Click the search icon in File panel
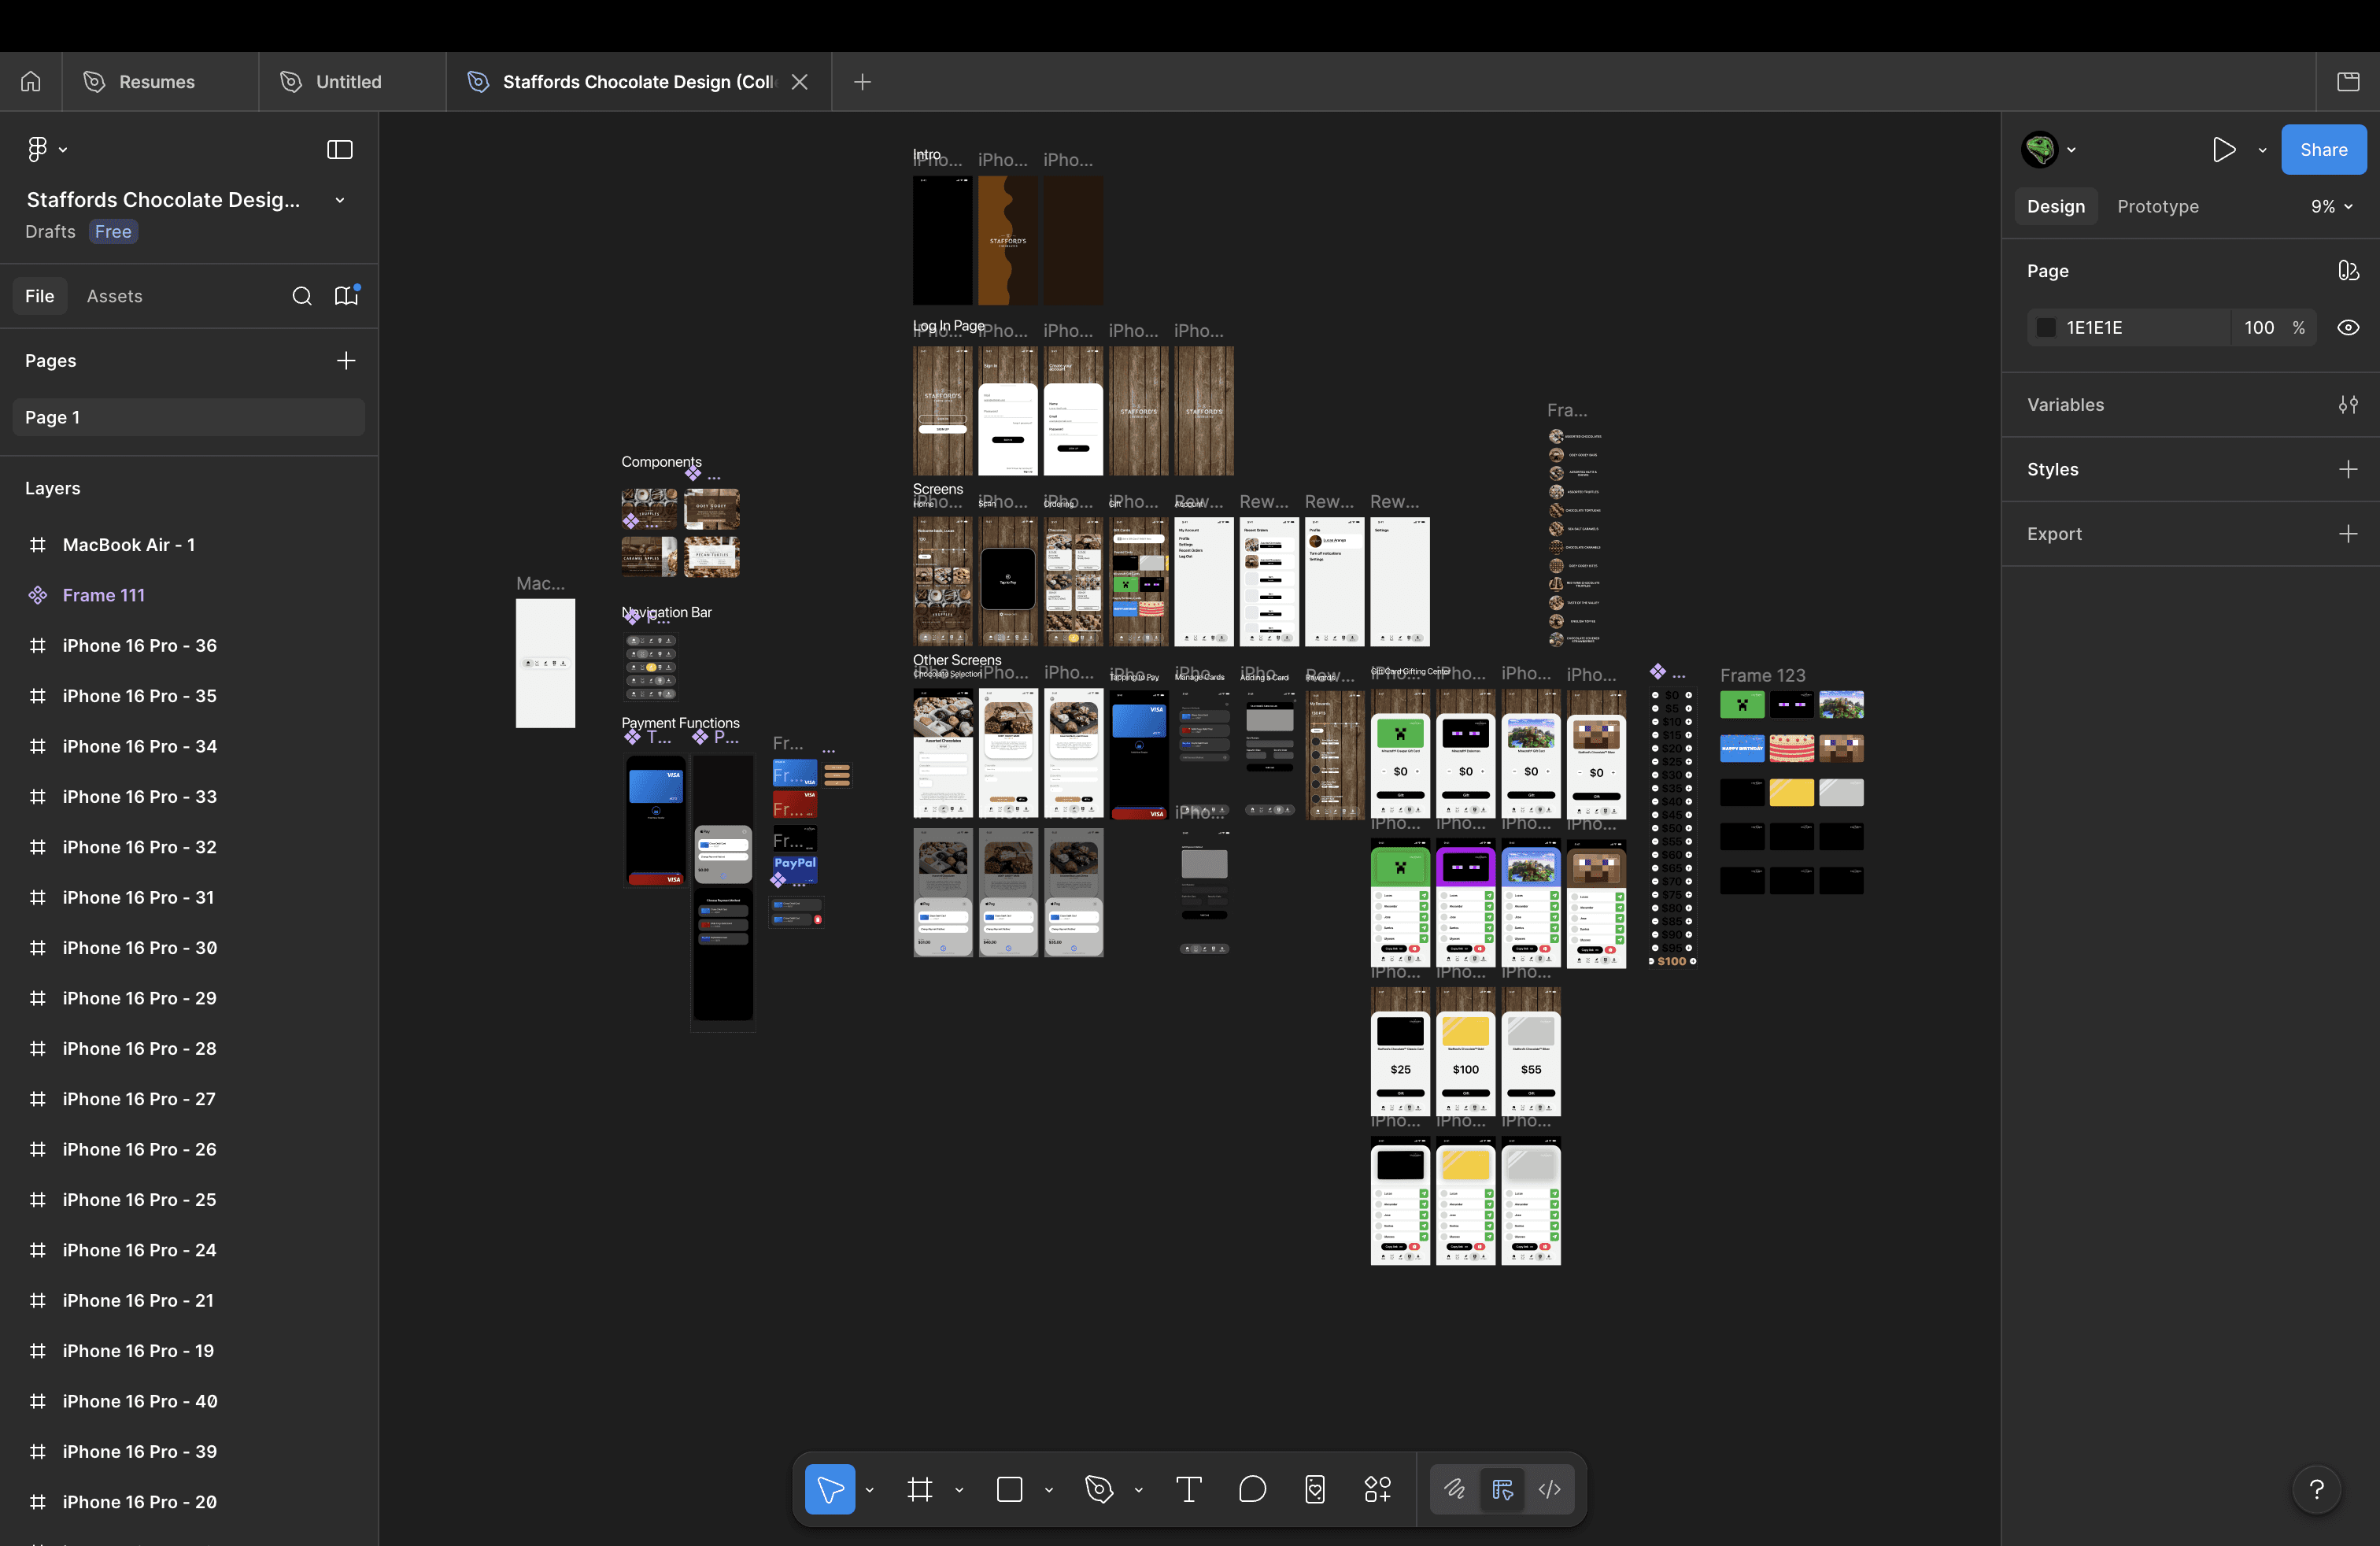The height and width of the screenshot is (1546, 2380). click(301, 296)
